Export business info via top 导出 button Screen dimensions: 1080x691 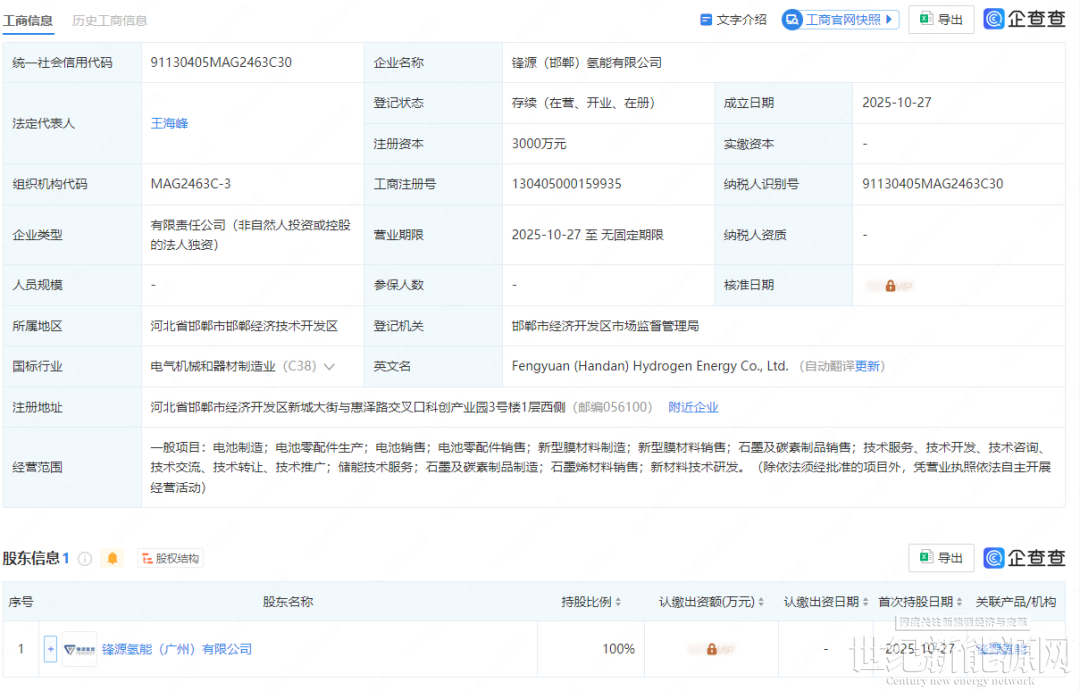click(x=940, y=20)
